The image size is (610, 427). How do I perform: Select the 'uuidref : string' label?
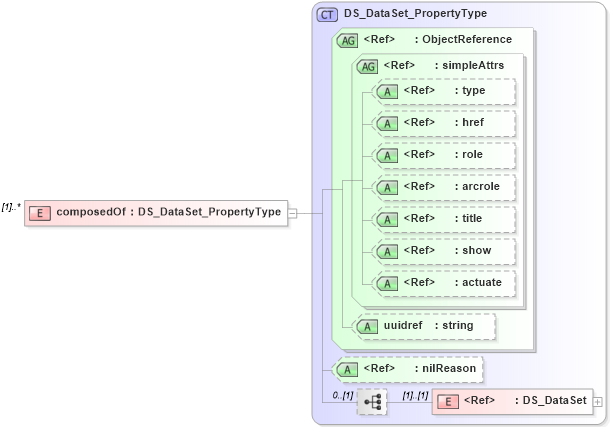point(428,326)
